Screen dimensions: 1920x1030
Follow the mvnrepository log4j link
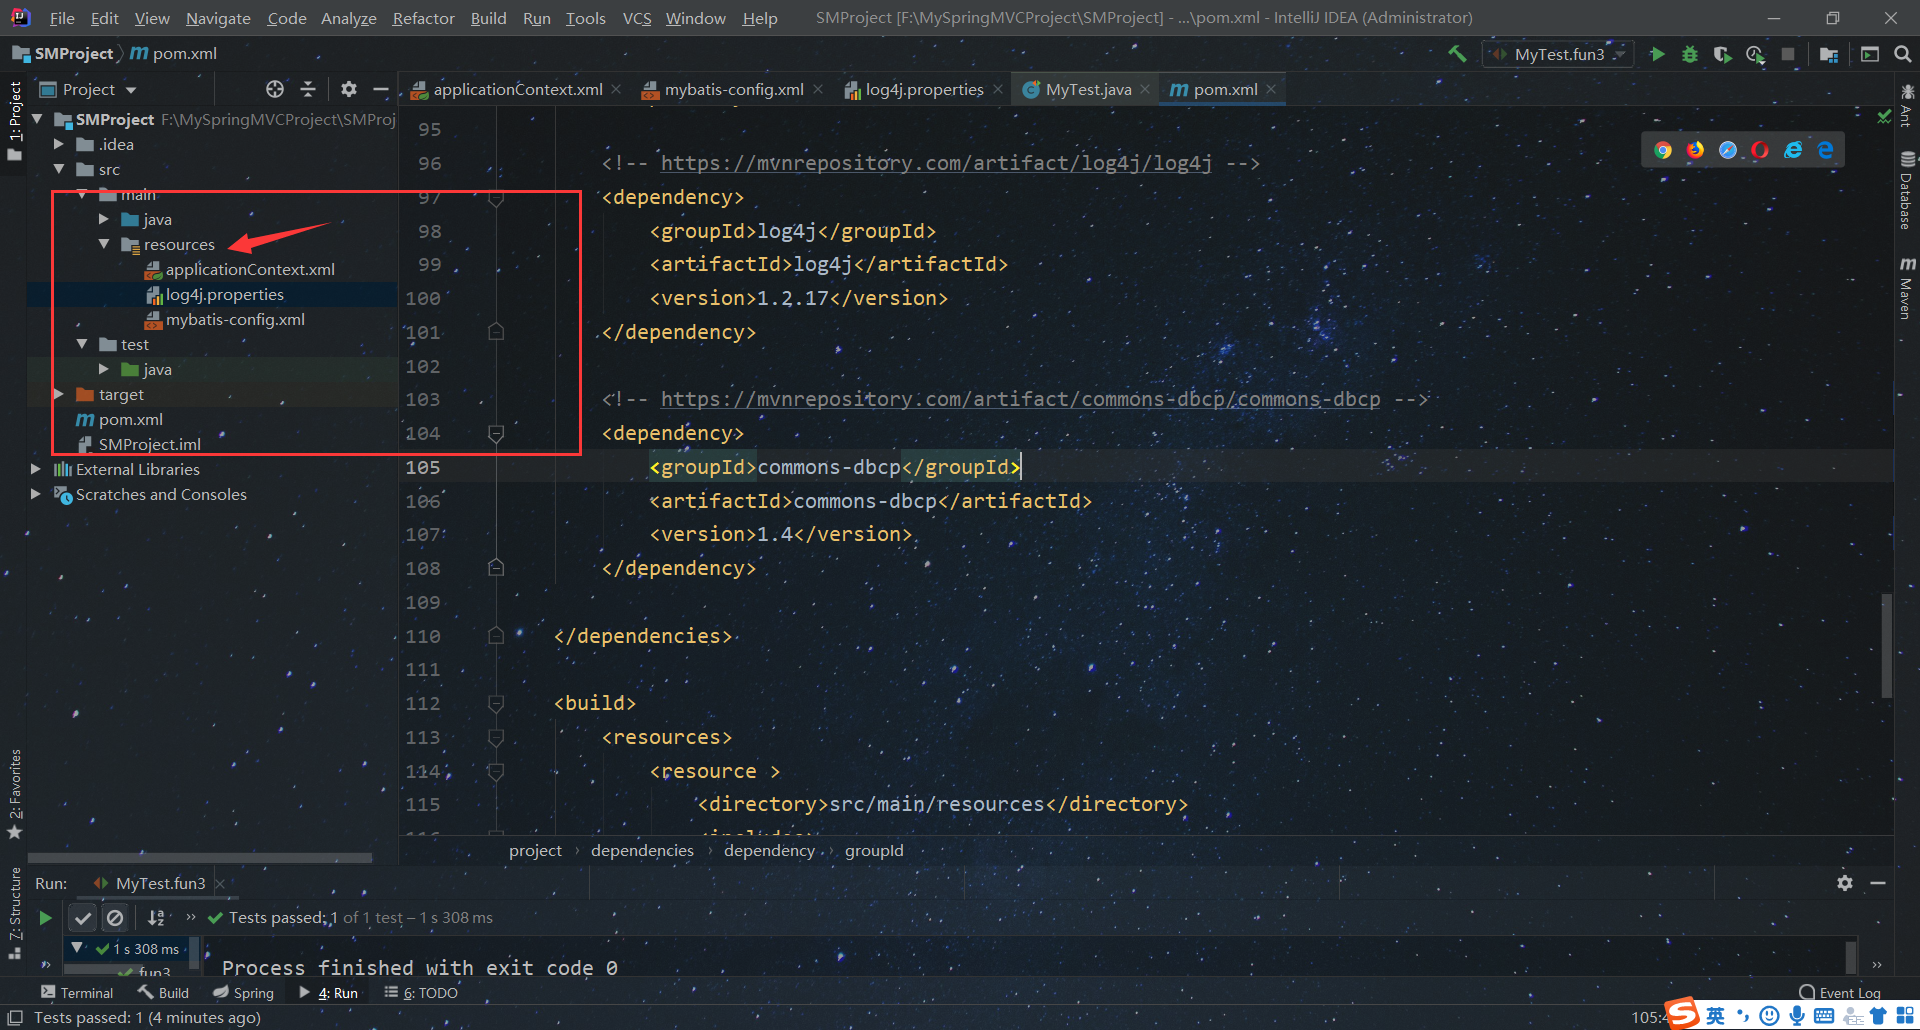click(x=936, y=163)
